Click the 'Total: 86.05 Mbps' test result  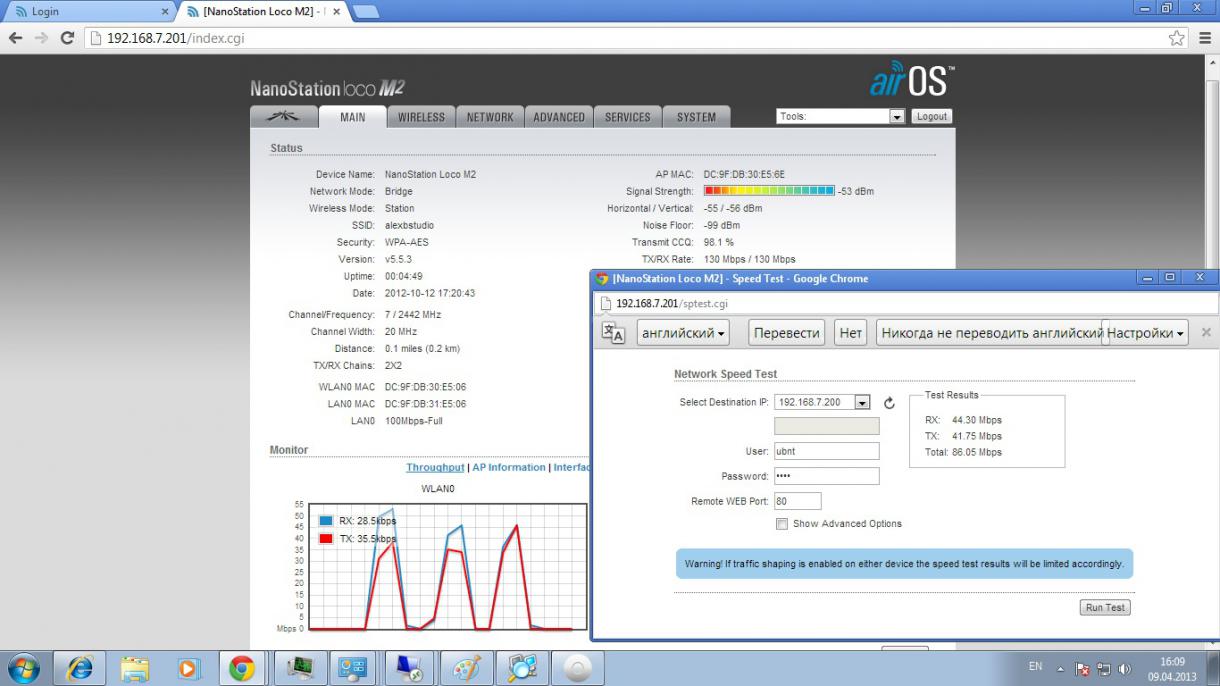coord(963,452)
